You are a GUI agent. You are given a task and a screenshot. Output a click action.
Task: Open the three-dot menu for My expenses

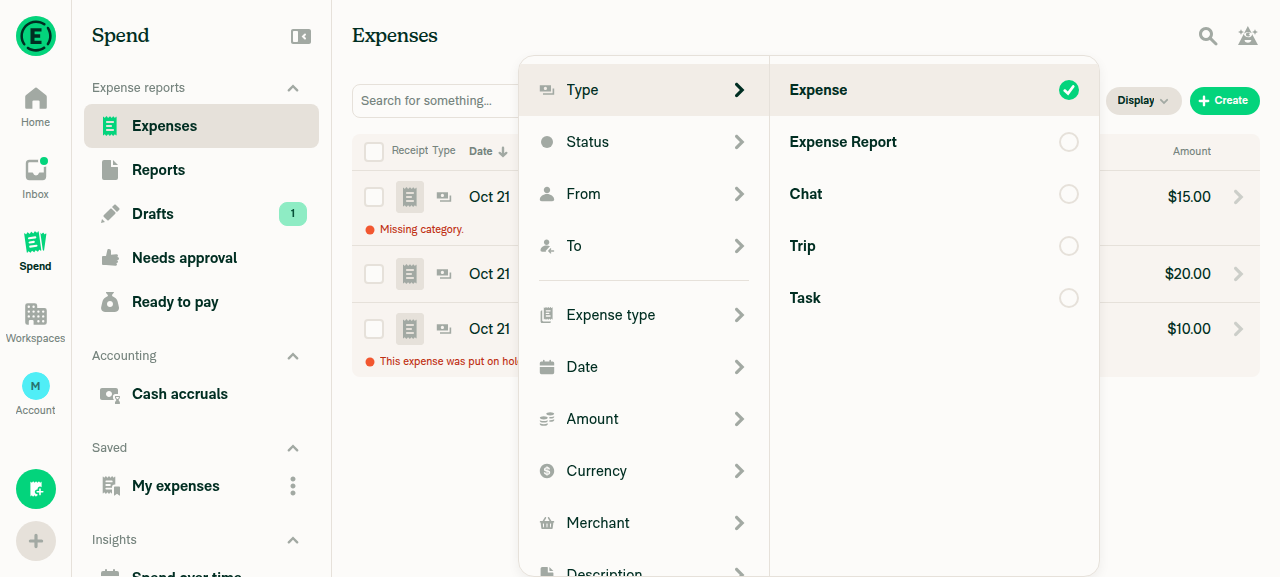(293, 486)
